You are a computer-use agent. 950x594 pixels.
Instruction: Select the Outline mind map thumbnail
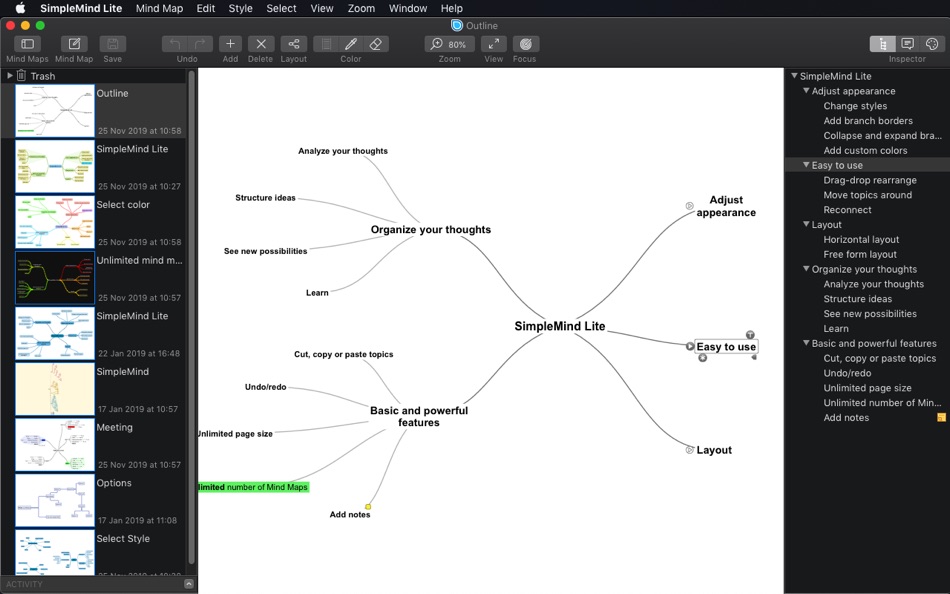55,111
